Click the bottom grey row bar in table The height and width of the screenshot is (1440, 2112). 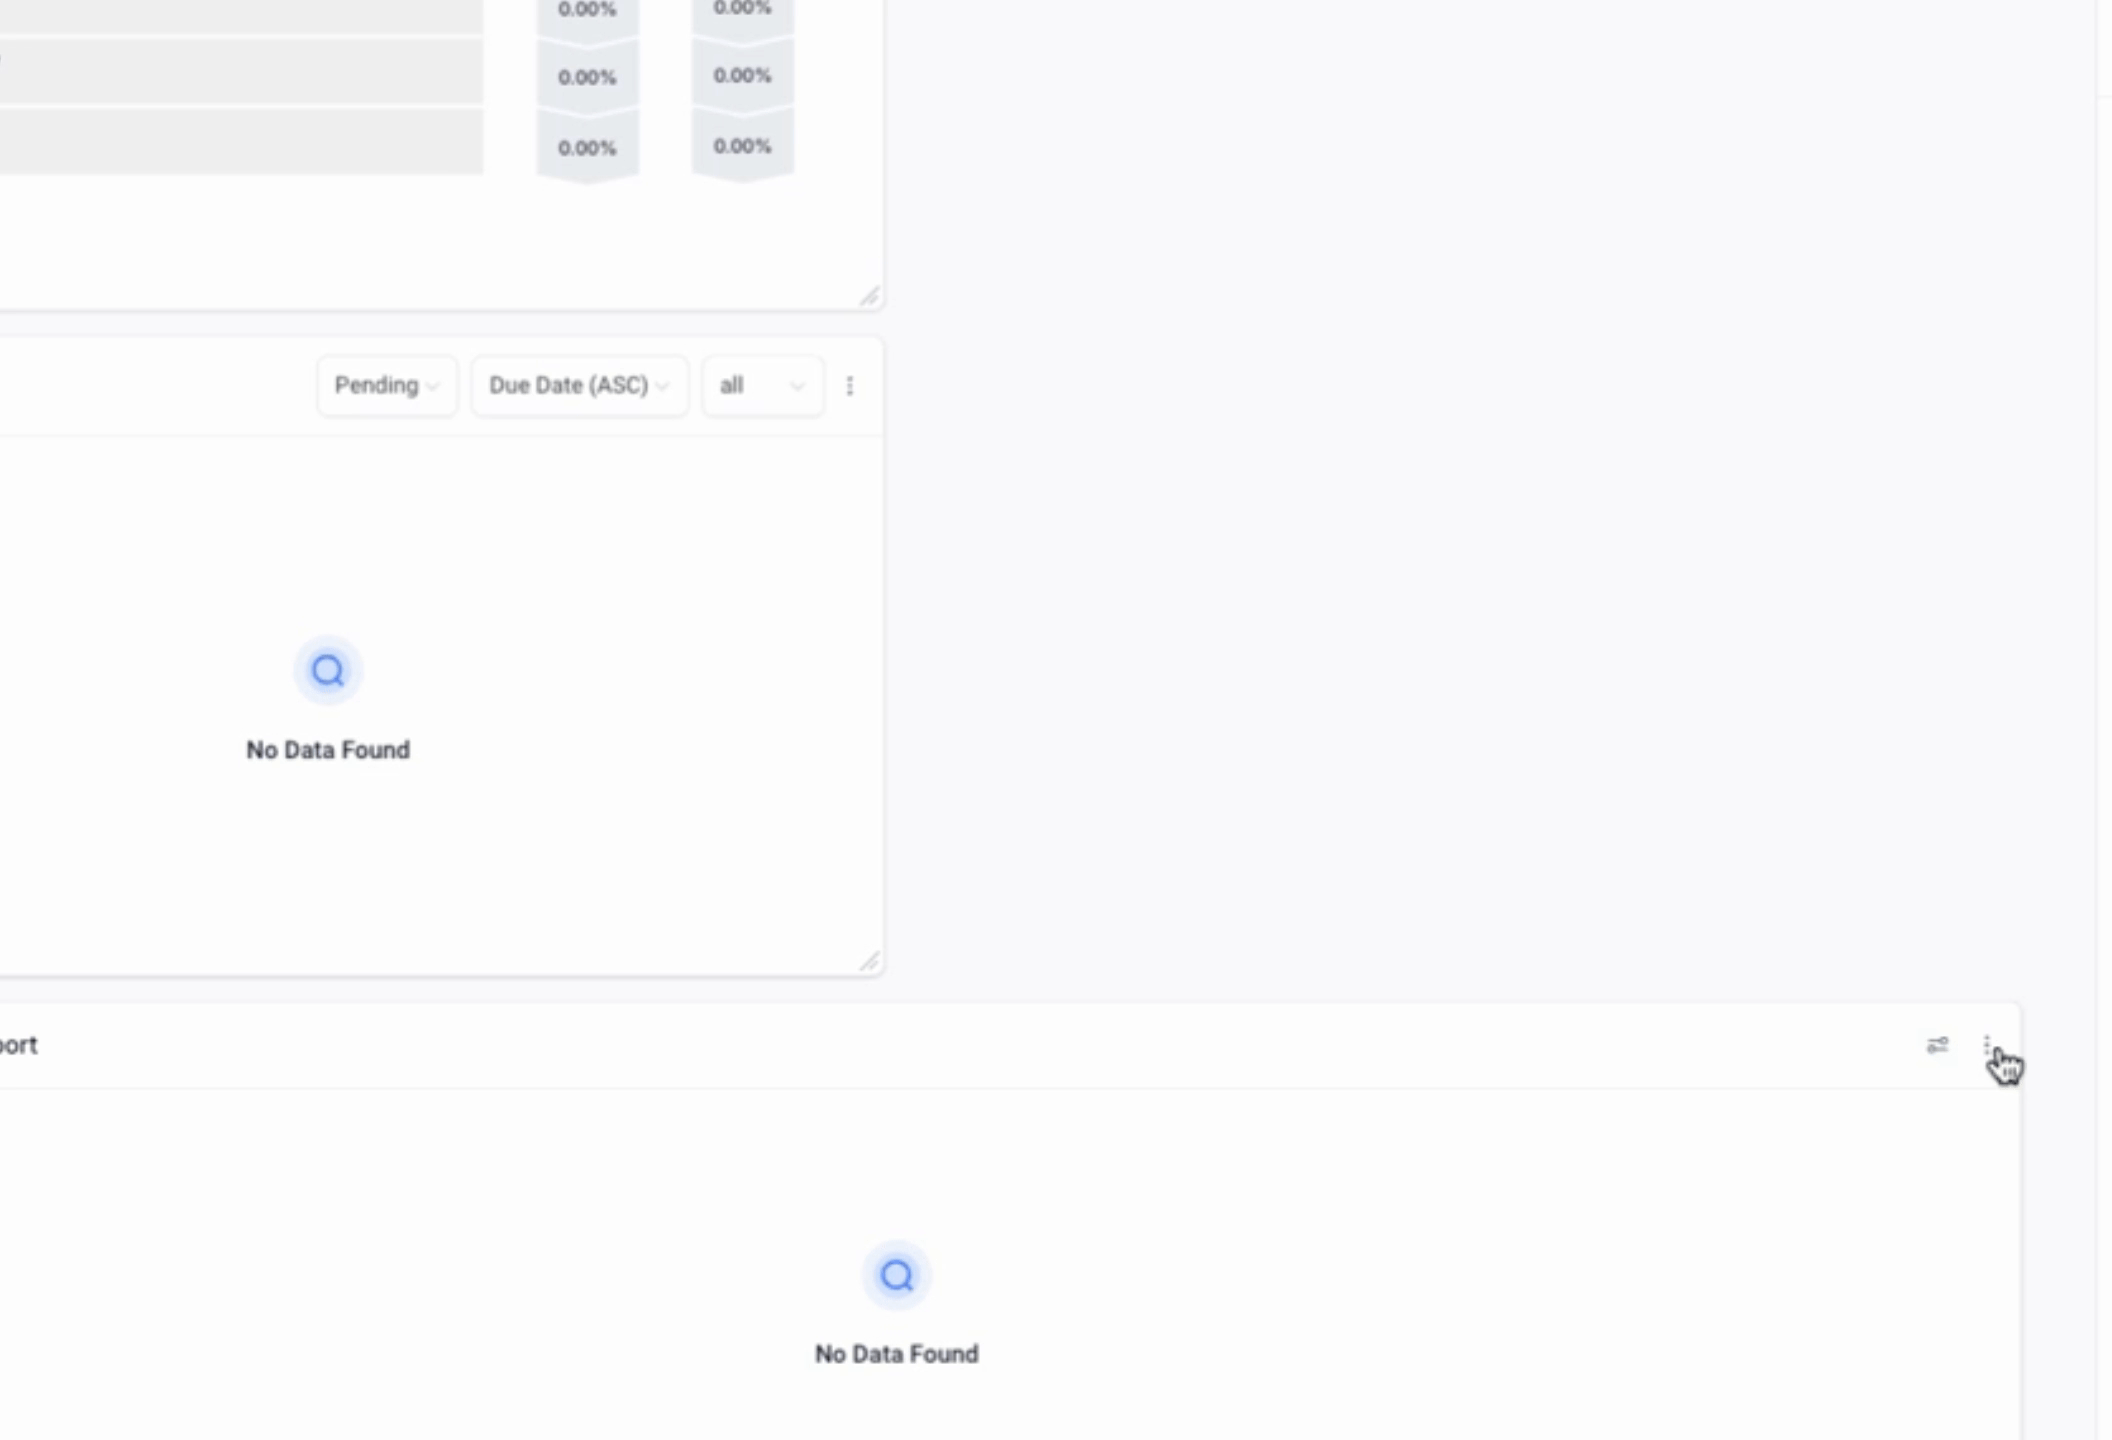coord(240,141)
